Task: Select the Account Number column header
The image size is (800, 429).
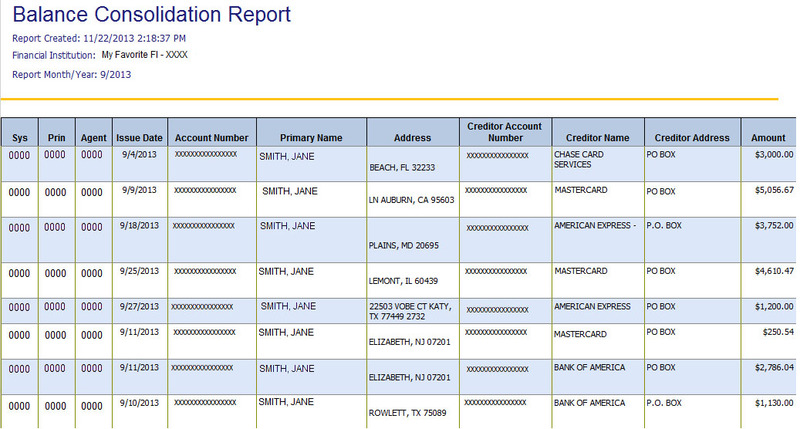Action: click(211, 138)
